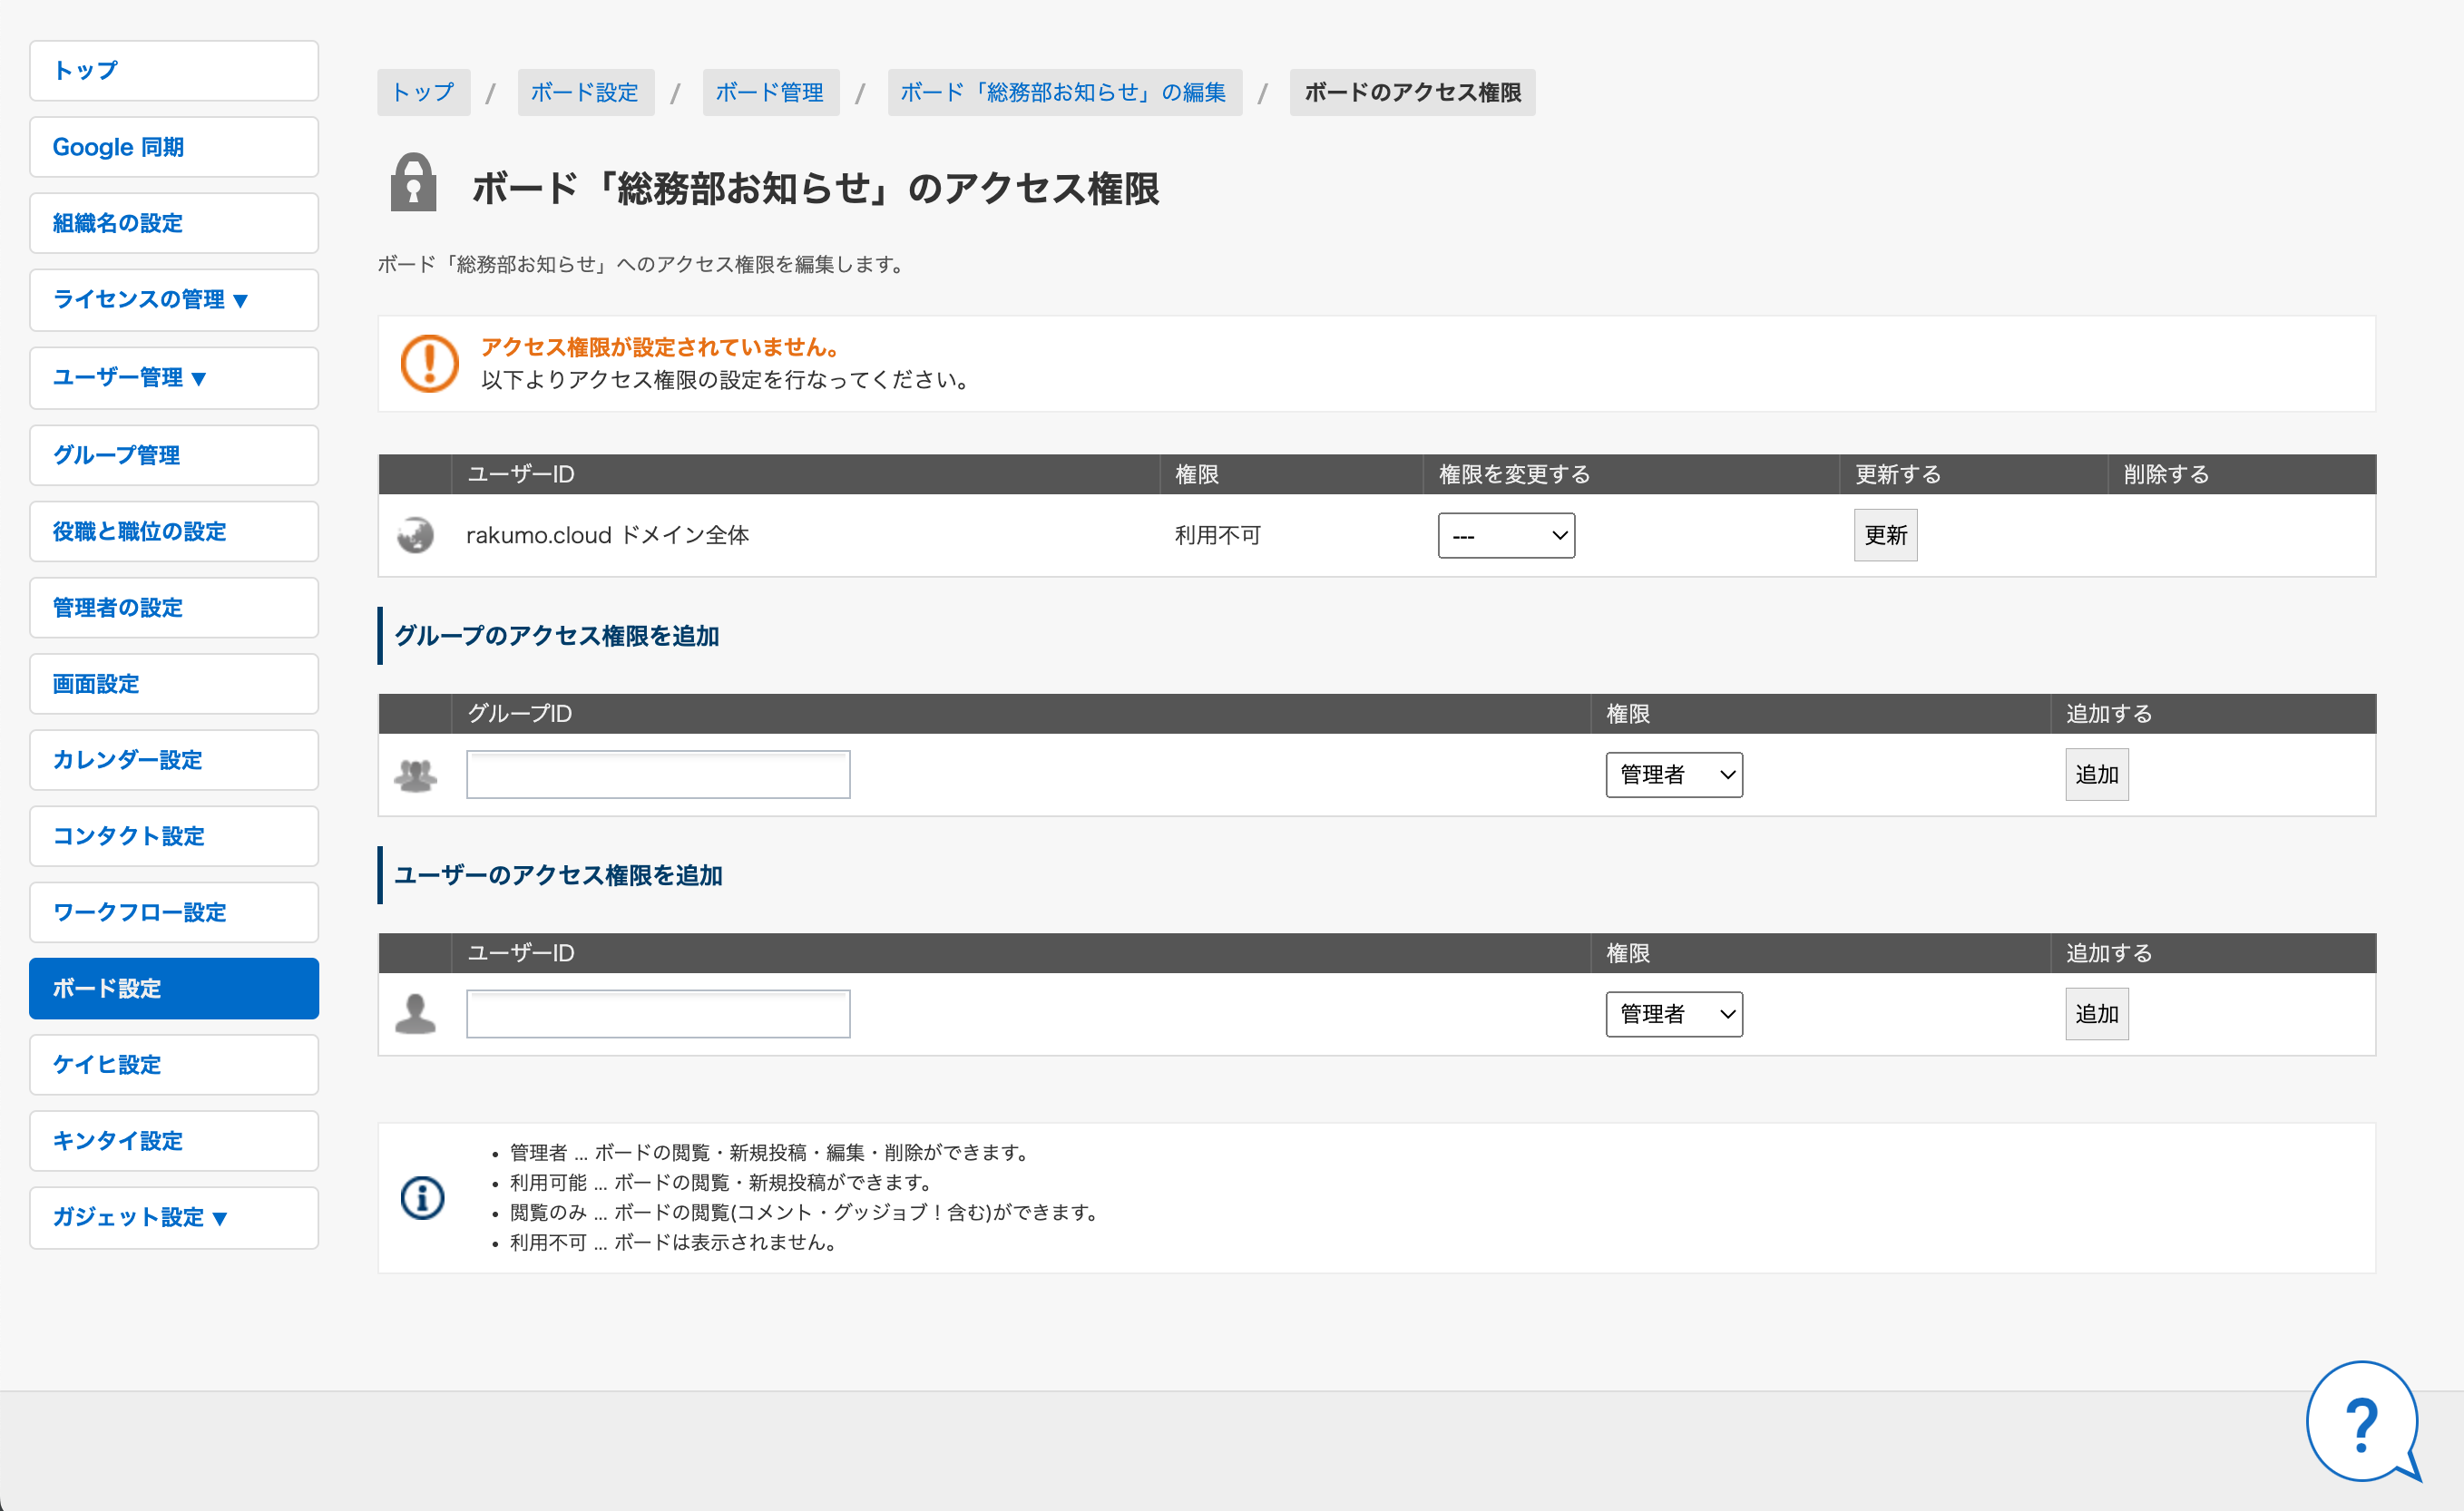
Task: Click the blue info circle icon
Action: click(422, 1198)
